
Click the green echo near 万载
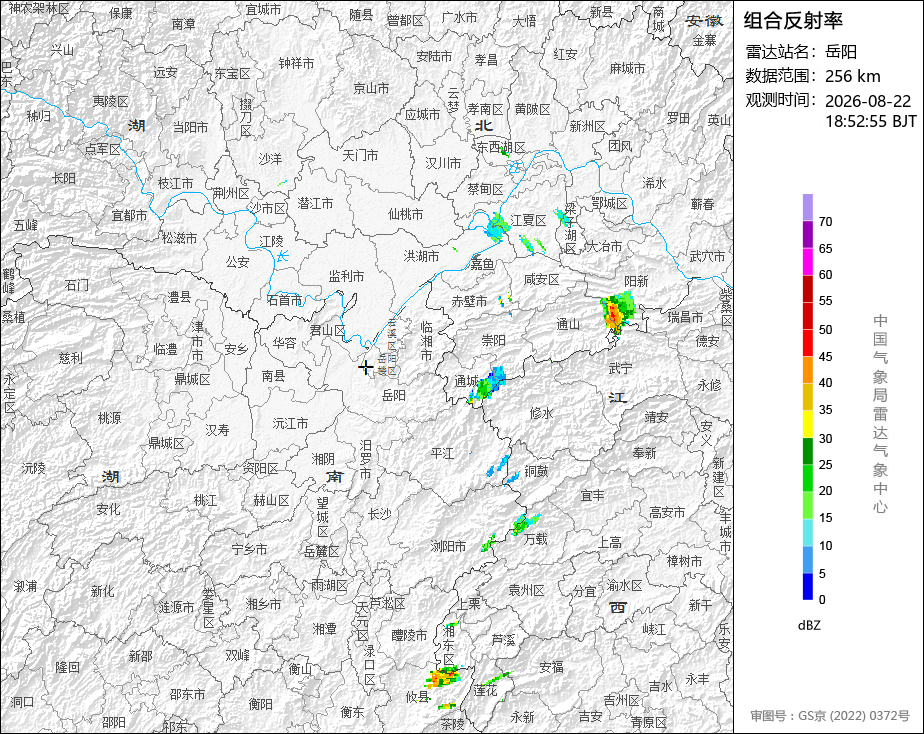pos(525,524)
